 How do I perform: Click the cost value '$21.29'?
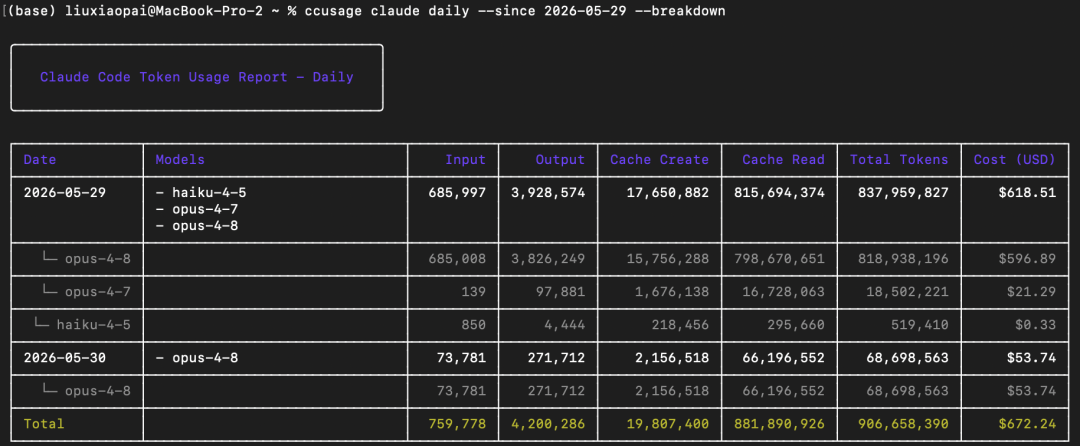[x=1031, y=292]
